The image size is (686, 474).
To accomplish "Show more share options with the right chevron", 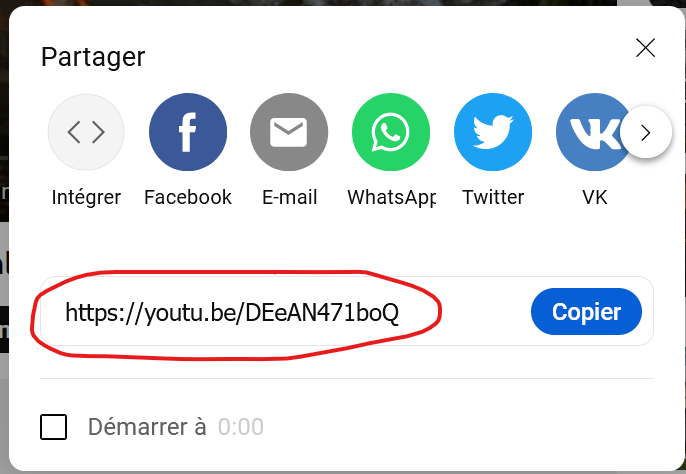I will click(646, 133).
